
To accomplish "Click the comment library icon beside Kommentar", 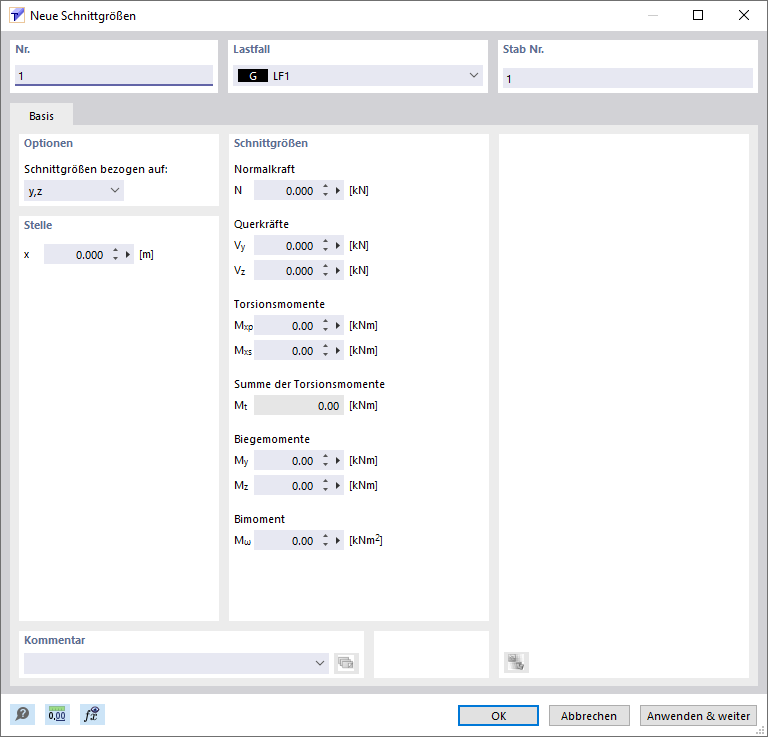I will tap(346, 663).
